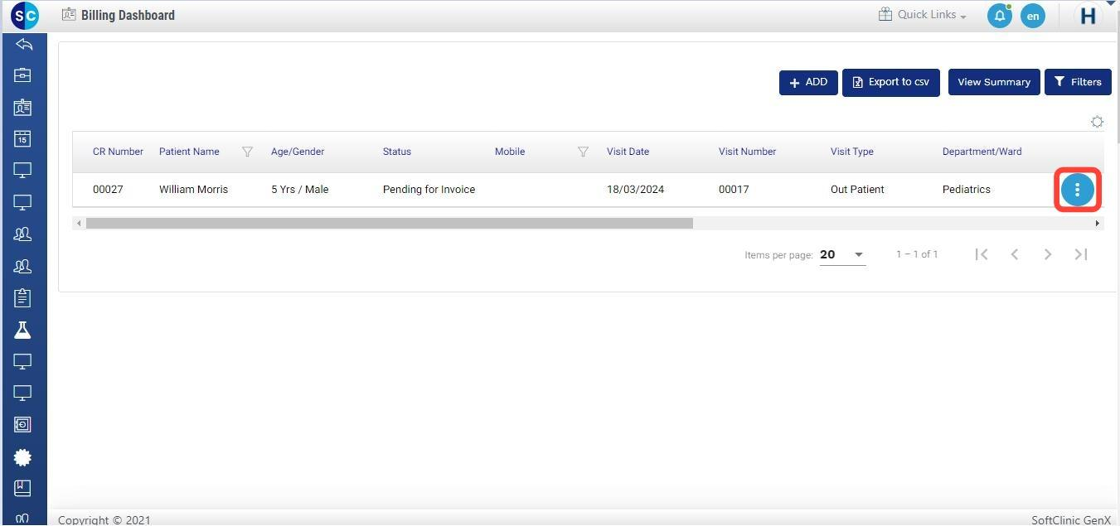Open the Filters panel
This screenshot has height=526, width=1120.
point(1077,82)
